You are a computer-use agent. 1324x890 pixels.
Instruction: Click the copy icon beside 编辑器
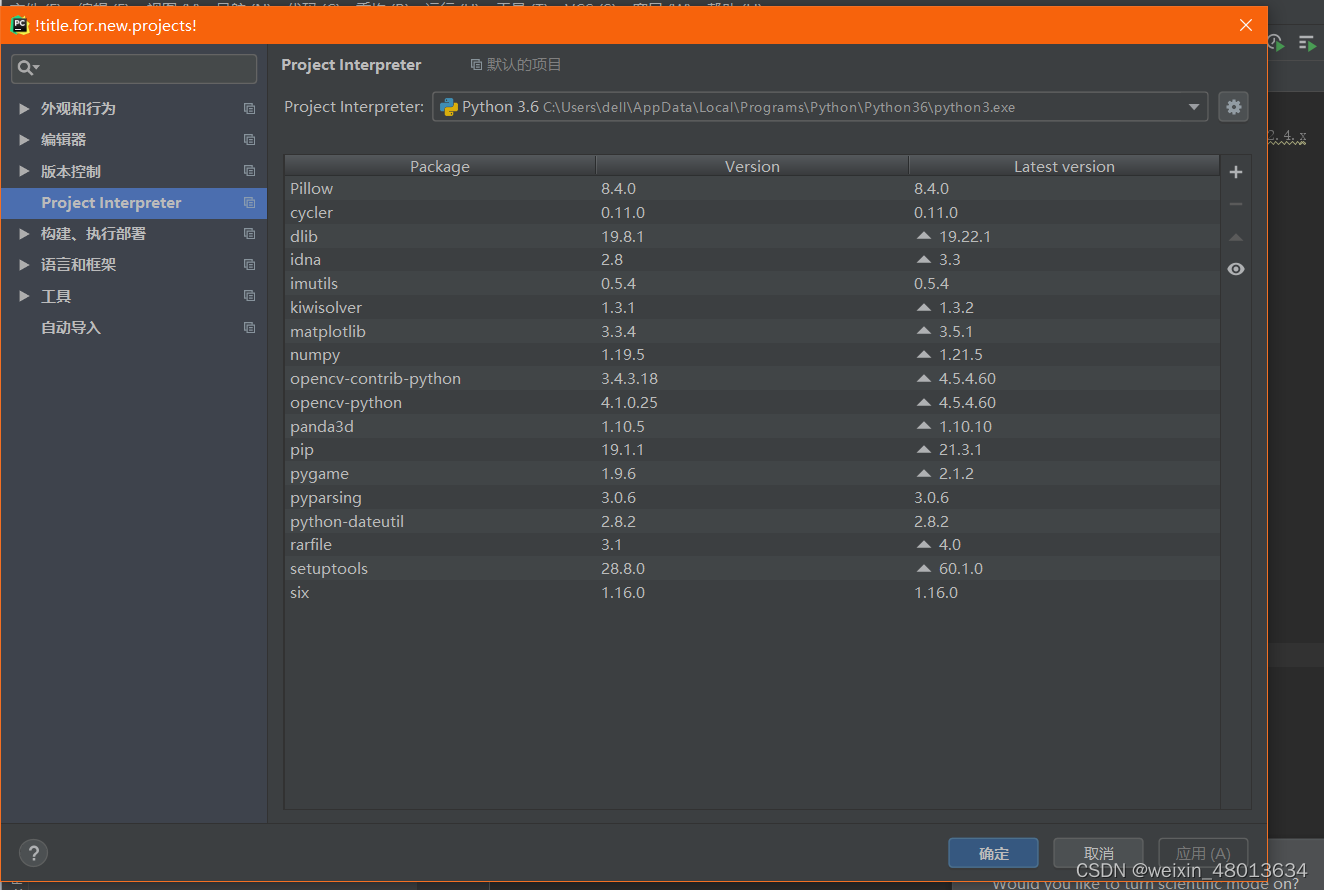249,139
